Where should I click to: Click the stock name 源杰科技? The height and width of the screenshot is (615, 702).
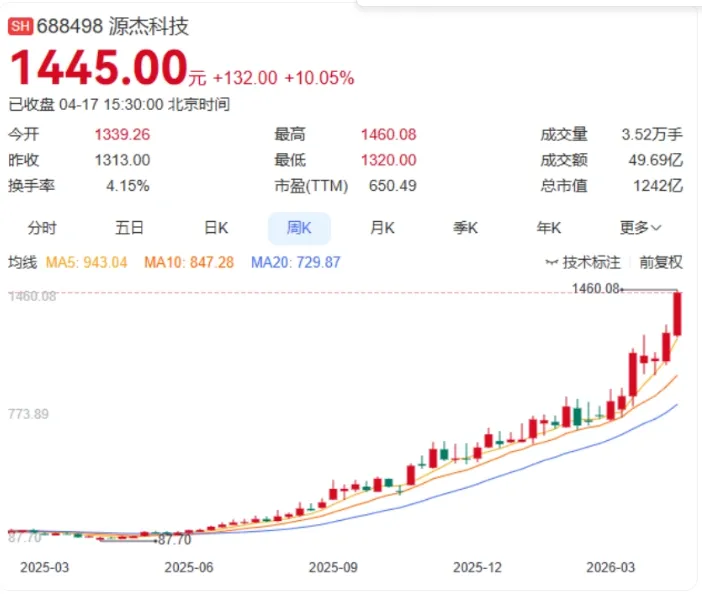click(x=149, y=26)
